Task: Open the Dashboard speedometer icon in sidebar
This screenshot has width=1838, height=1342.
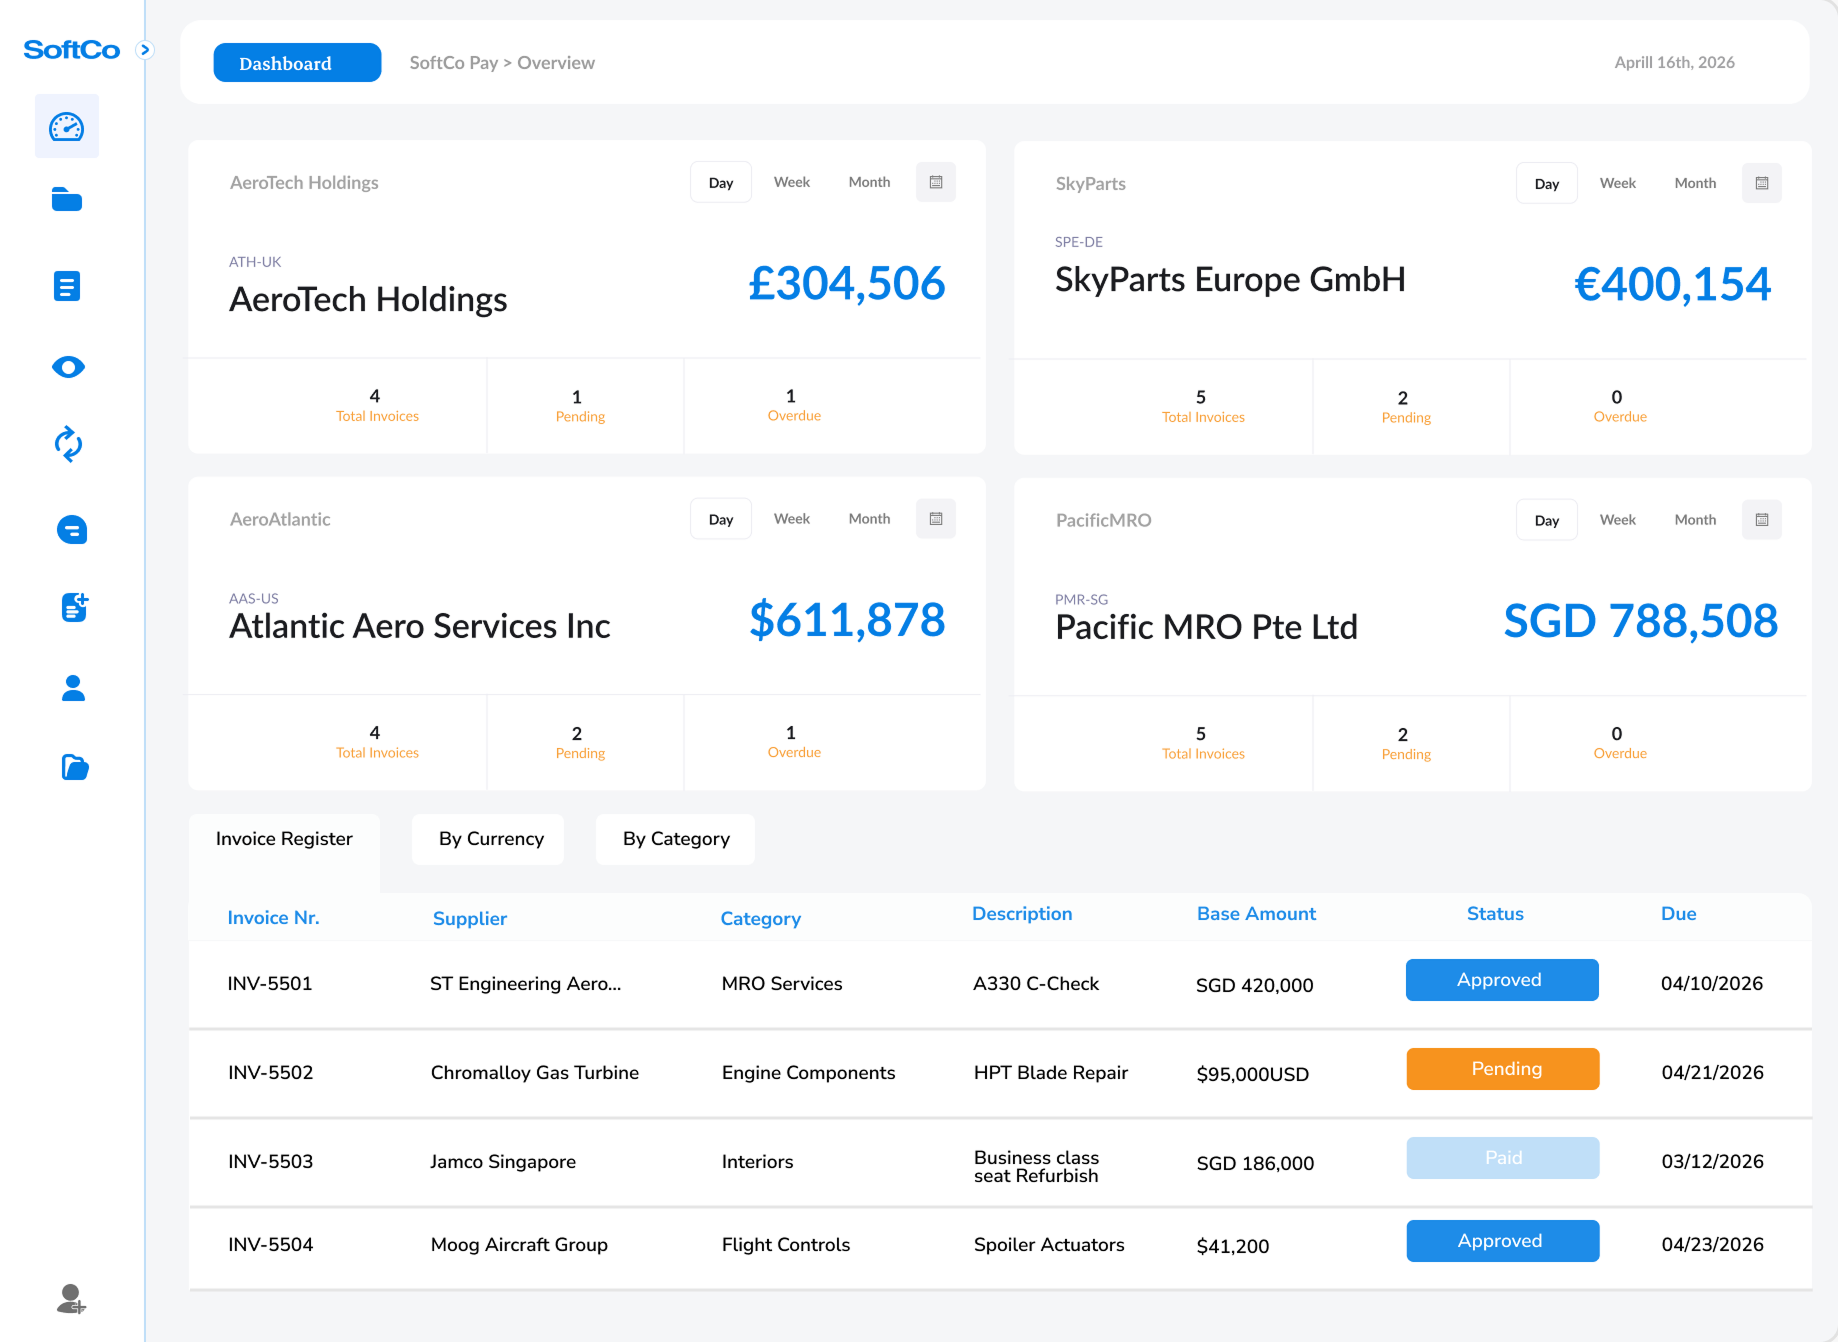Action: point(66,125)
